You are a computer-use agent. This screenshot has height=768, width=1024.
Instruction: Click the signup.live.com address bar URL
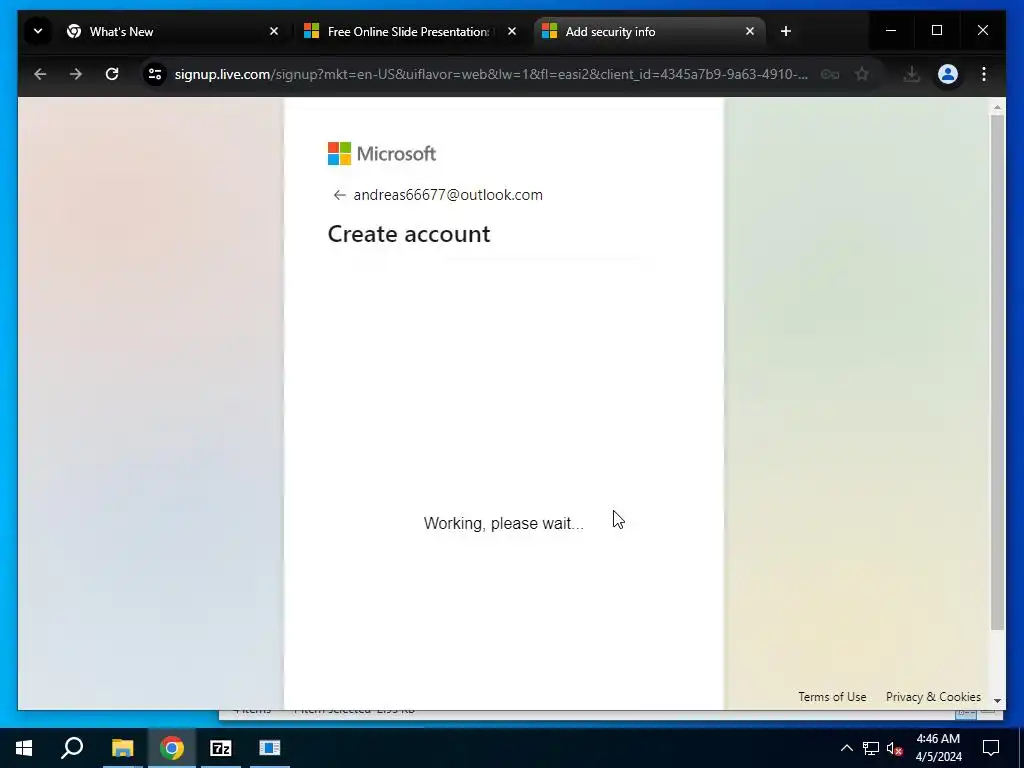click(x=491, y=74)
